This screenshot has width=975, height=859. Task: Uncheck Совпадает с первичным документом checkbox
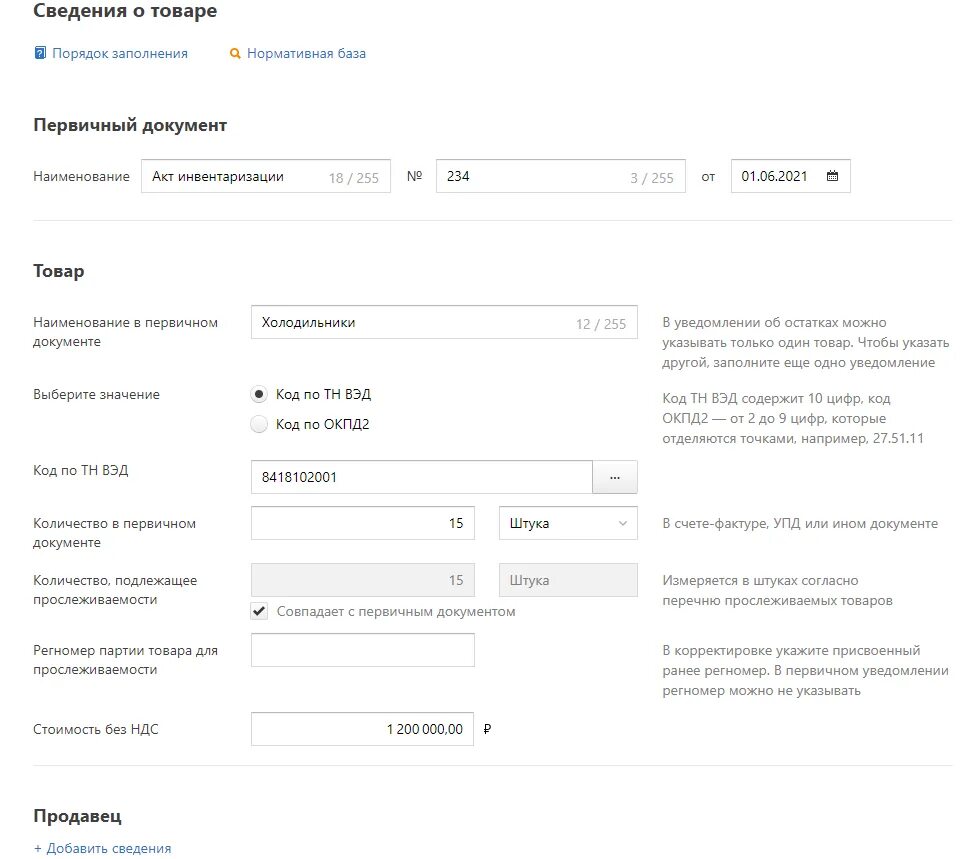coord(259,611)
